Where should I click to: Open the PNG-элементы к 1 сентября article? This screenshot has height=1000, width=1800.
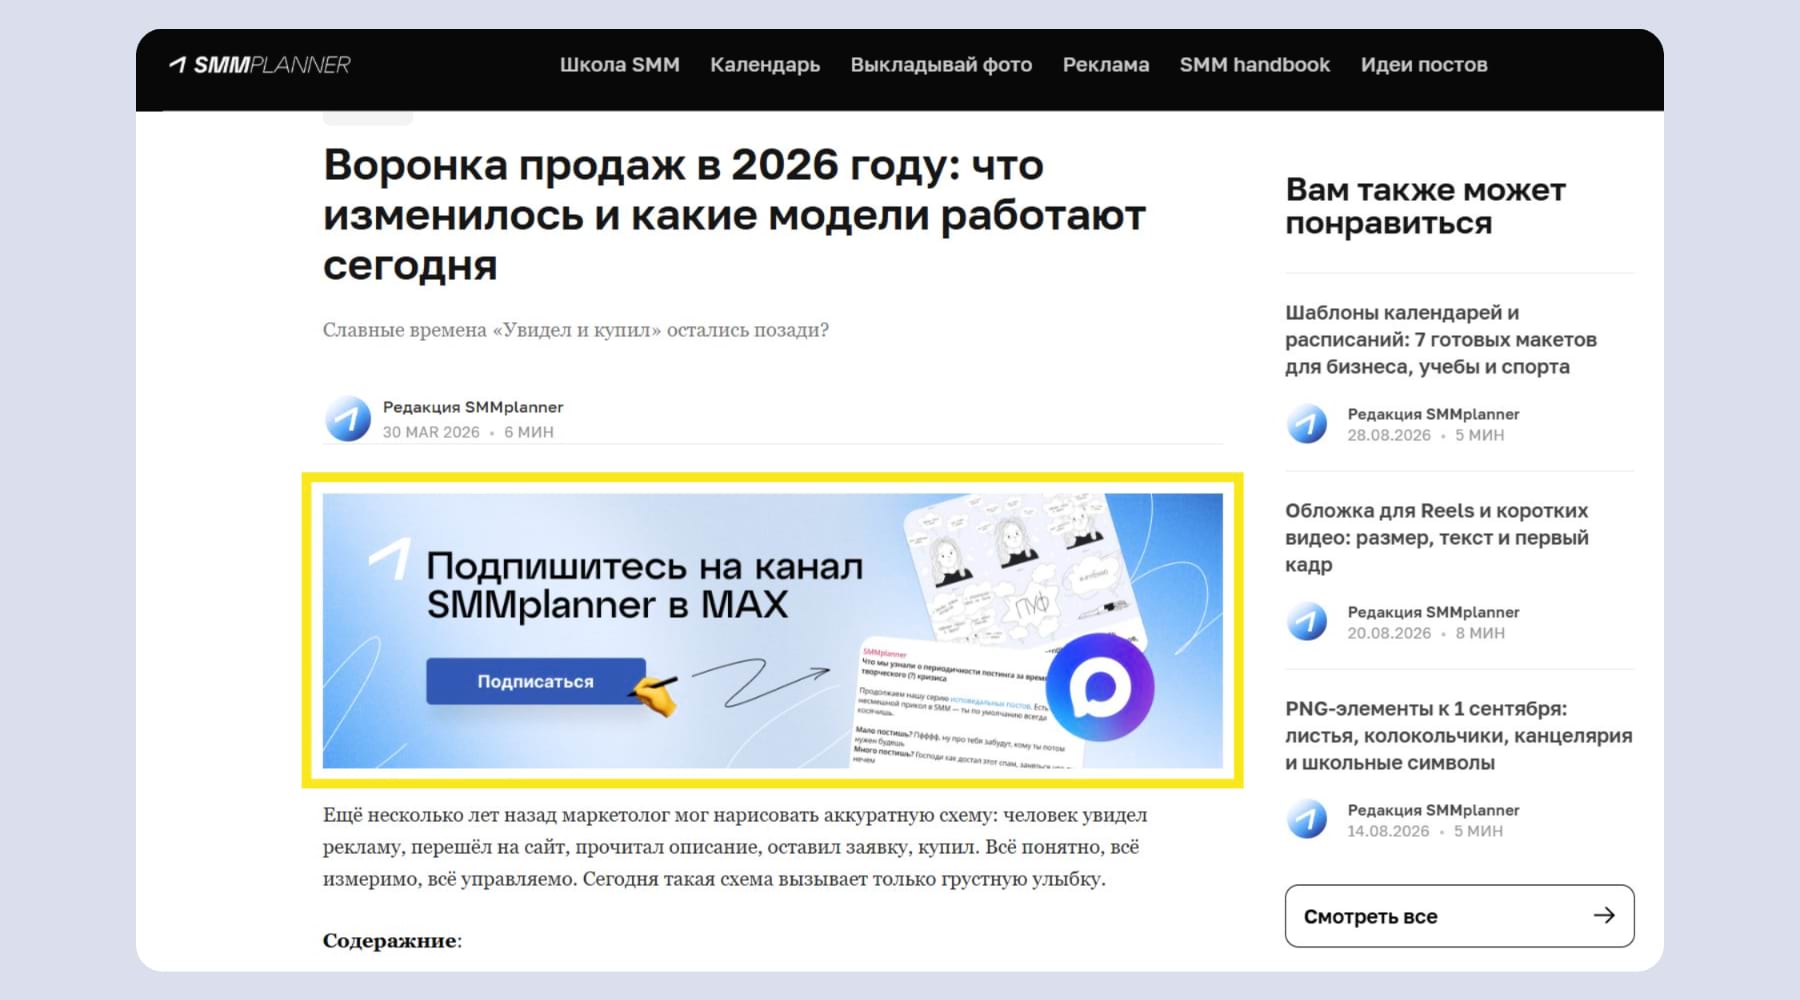coord(1458,736)
